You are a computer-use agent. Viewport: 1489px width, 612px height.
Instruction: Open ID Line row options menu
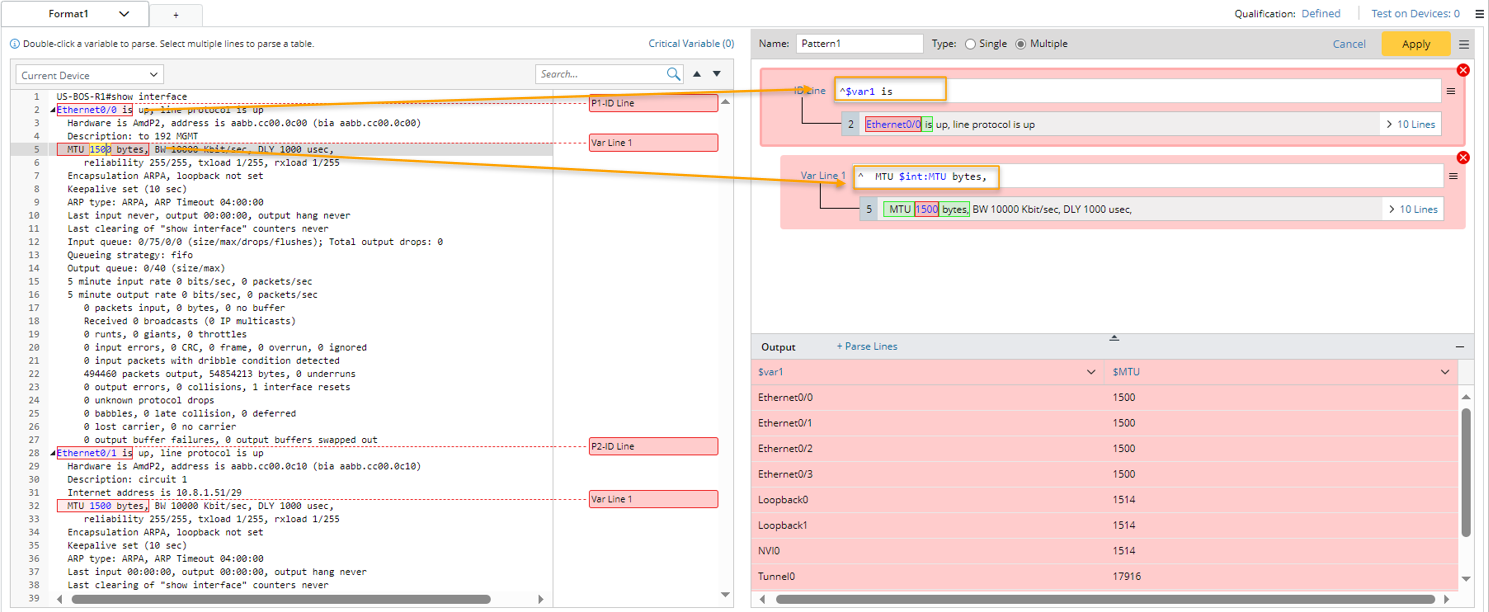1451,91
